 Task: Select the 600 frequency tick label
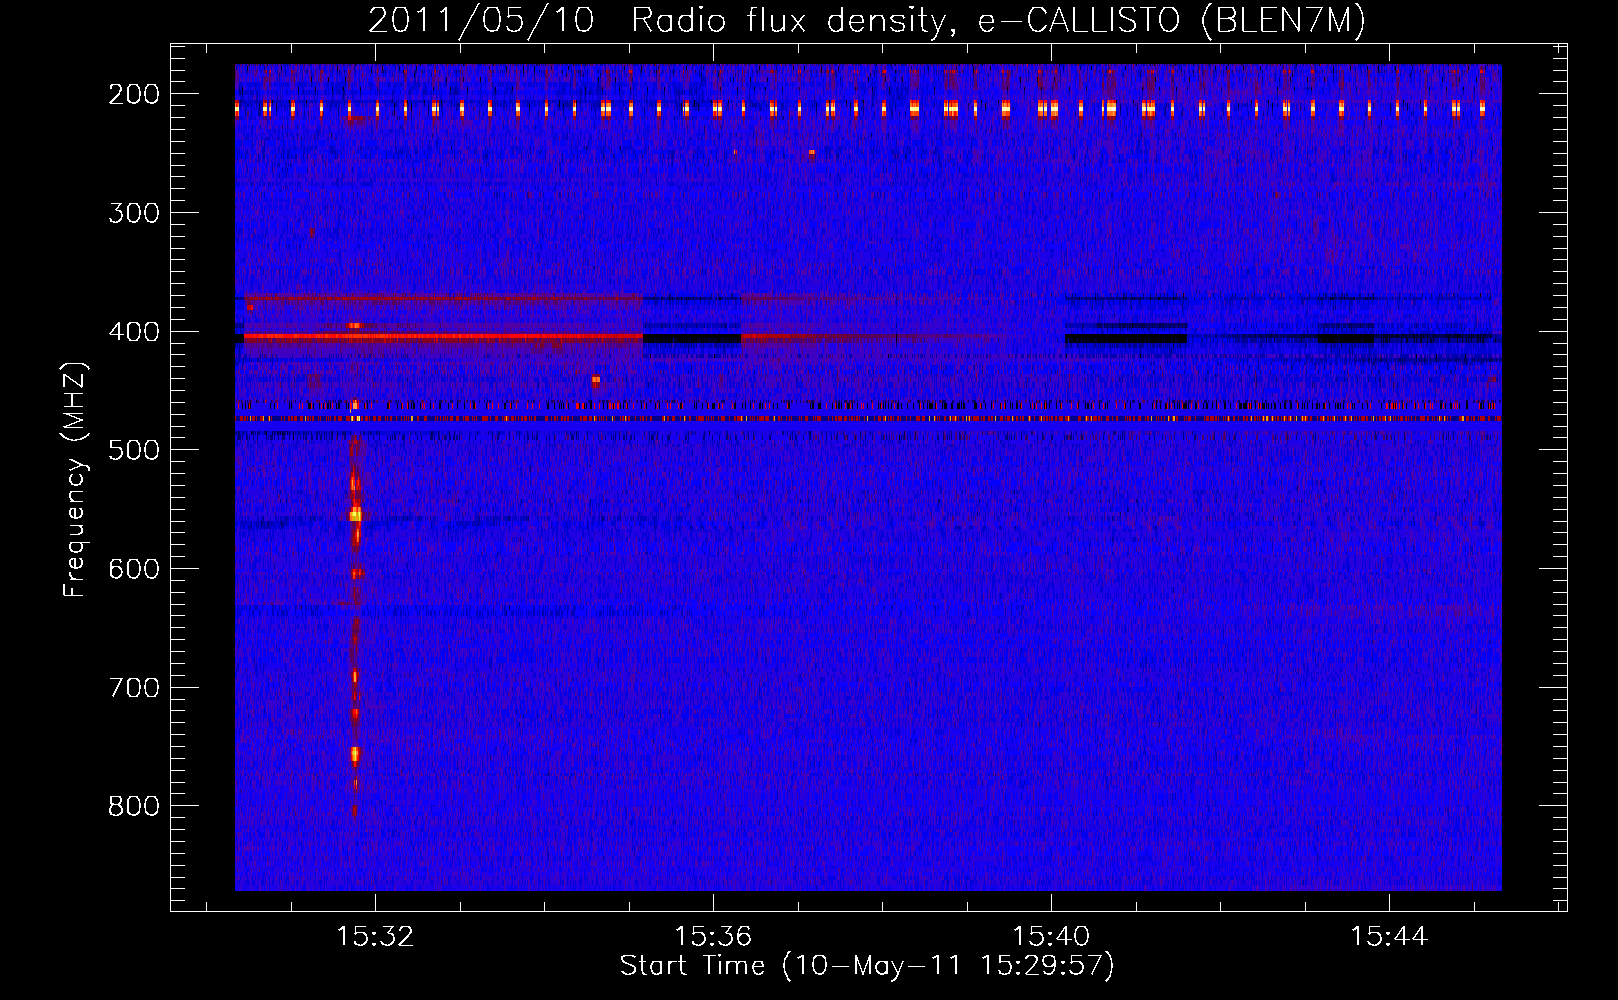(134, 569)
